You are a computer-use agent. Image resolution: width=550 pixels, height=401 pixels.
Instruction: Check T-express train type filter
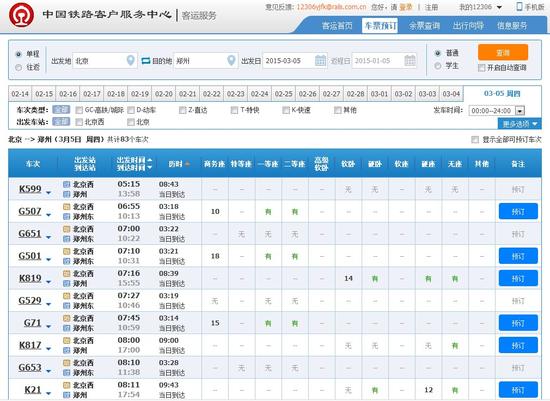click(x=234, y=110)
